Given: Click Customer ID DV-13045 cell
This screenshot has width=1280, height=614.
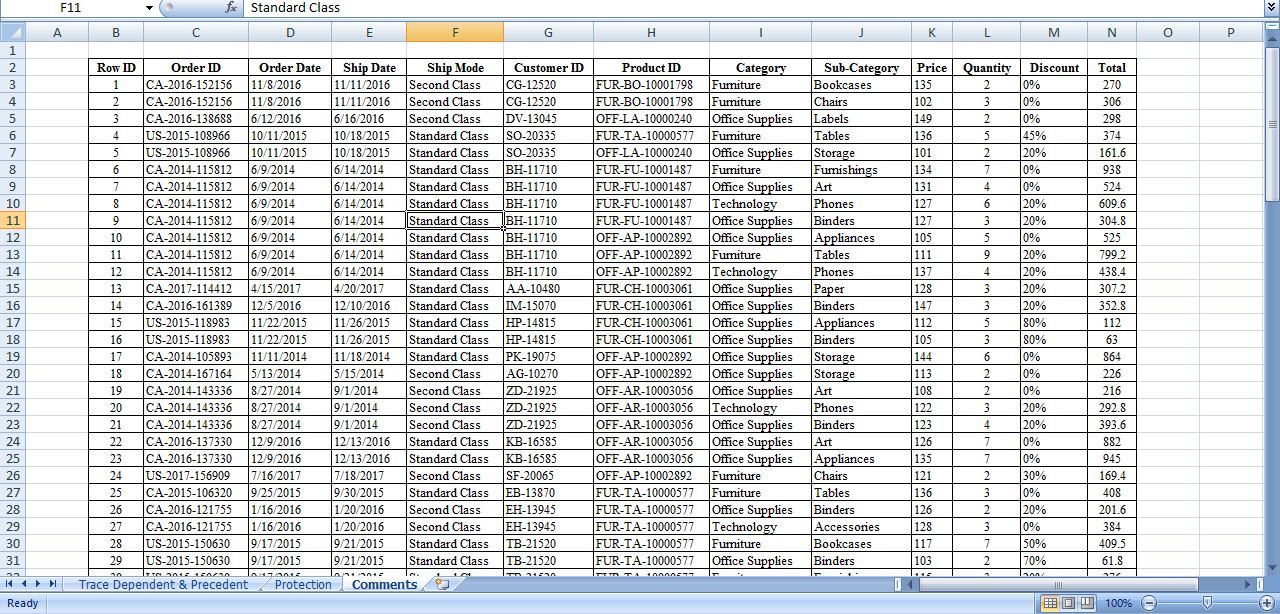Looking at the screenshot, I should (x=548, y=118).
